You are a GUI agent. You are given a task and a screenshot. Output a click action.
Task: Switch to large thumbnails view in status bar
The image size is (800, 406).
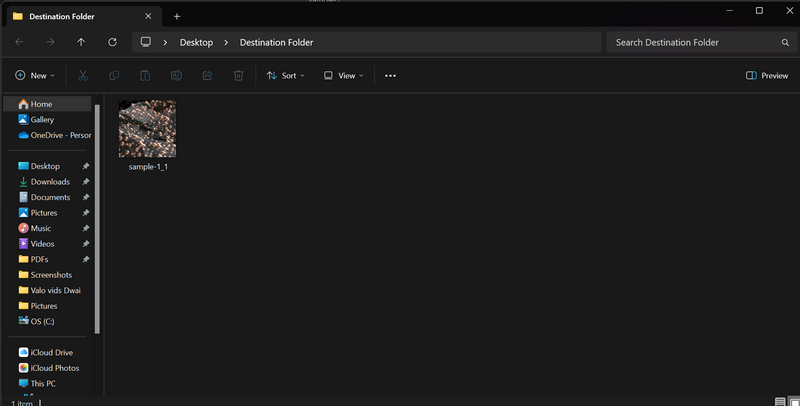coord(793,401)
